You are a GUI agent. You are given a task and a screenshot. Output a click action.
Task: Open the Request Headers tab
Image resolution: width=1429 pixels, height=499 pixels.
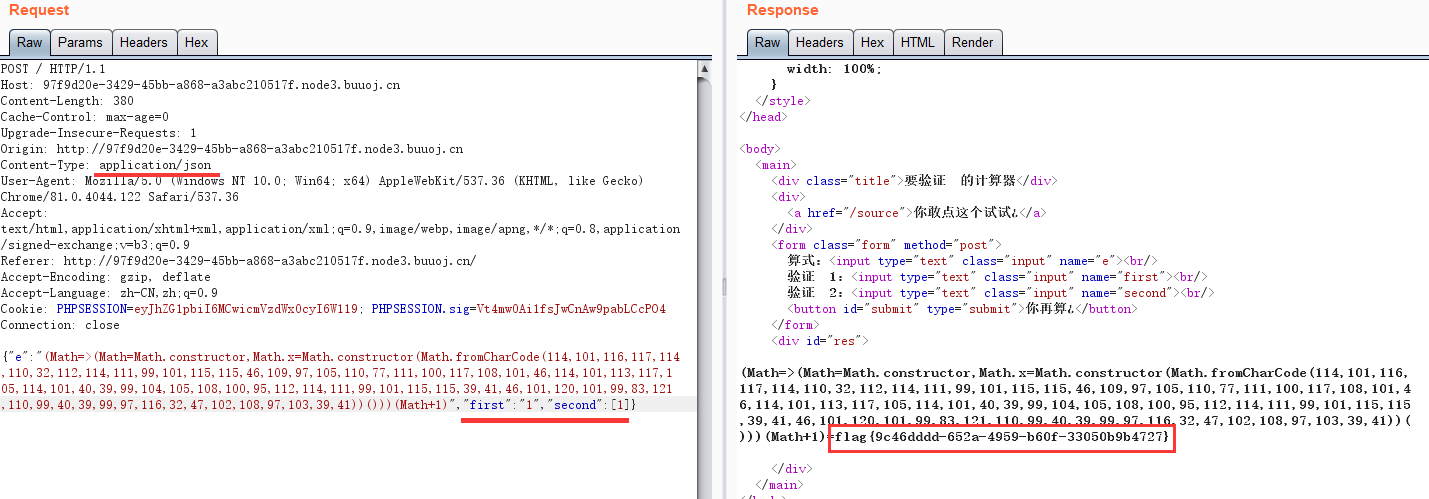coord(144,42)
